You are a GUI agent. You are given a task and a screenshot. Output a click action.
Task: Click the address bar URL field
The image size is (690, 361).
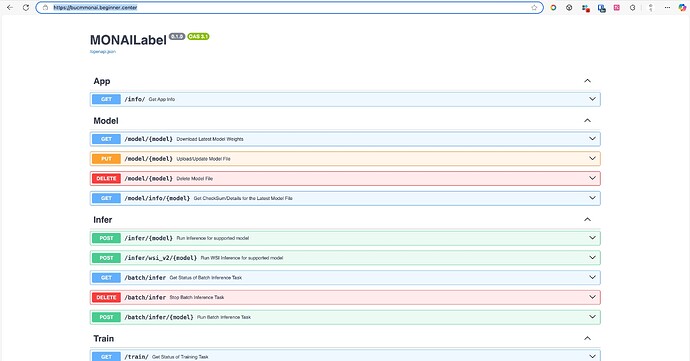tap(290, 7)
